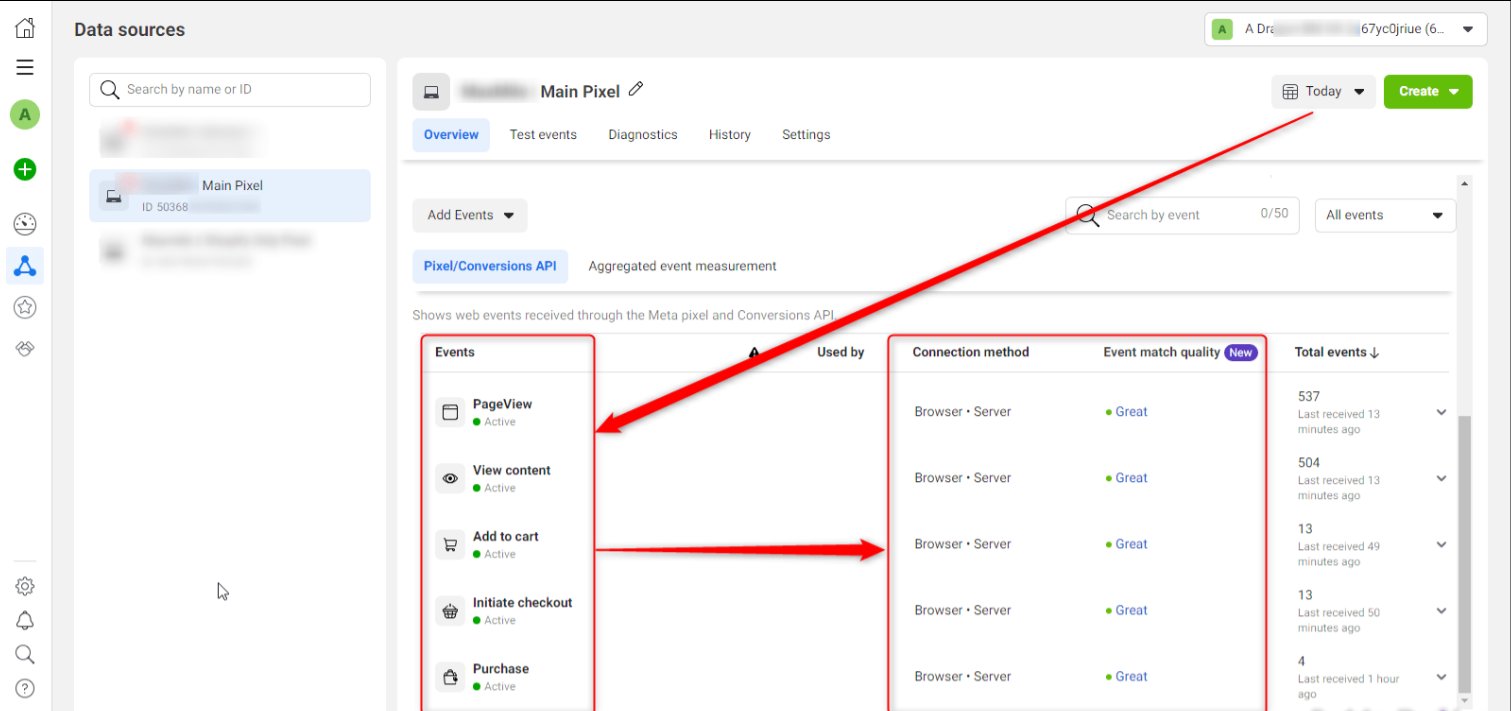1511x711 pixels.
Task: Click the Purchase bag icon
Action: 450,676
